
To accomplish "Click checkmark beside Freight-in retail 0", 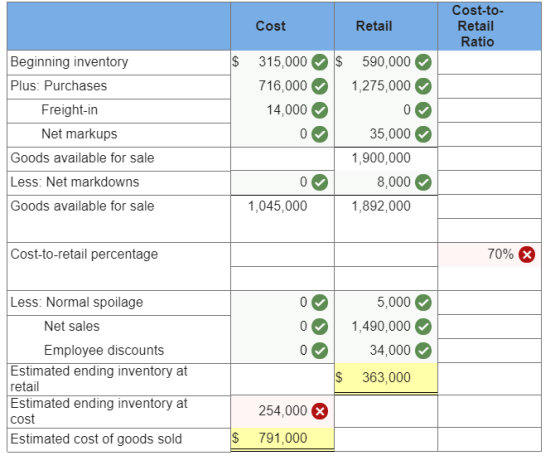I will (423, 110).
